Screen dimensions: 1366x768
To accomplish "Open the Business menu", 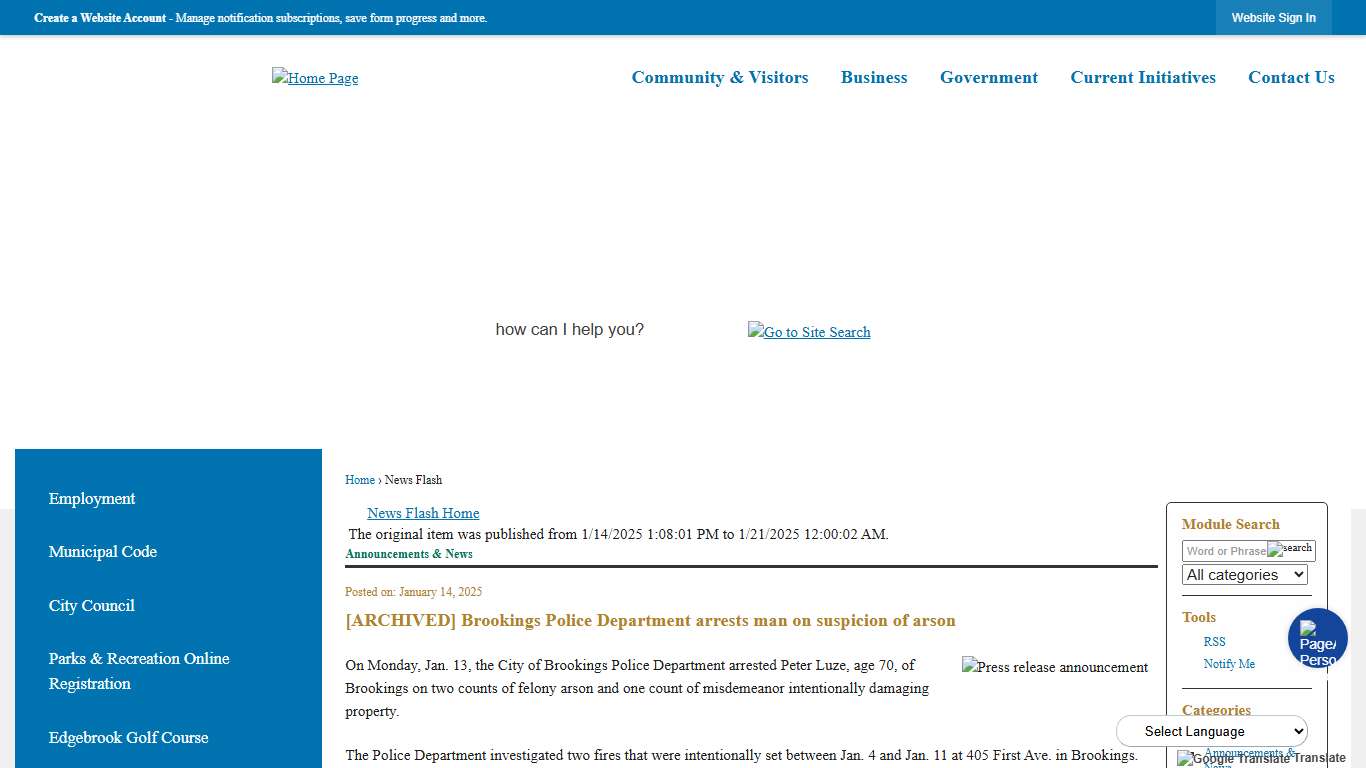I will coord(874,78).
